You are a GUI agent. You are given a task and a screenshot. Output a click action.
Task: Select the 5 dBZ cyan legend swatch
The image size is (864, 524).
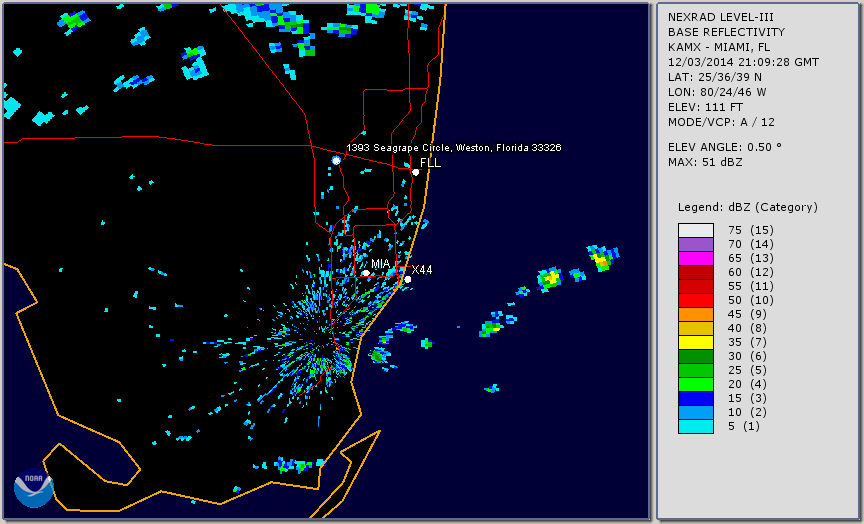(696, 426)
